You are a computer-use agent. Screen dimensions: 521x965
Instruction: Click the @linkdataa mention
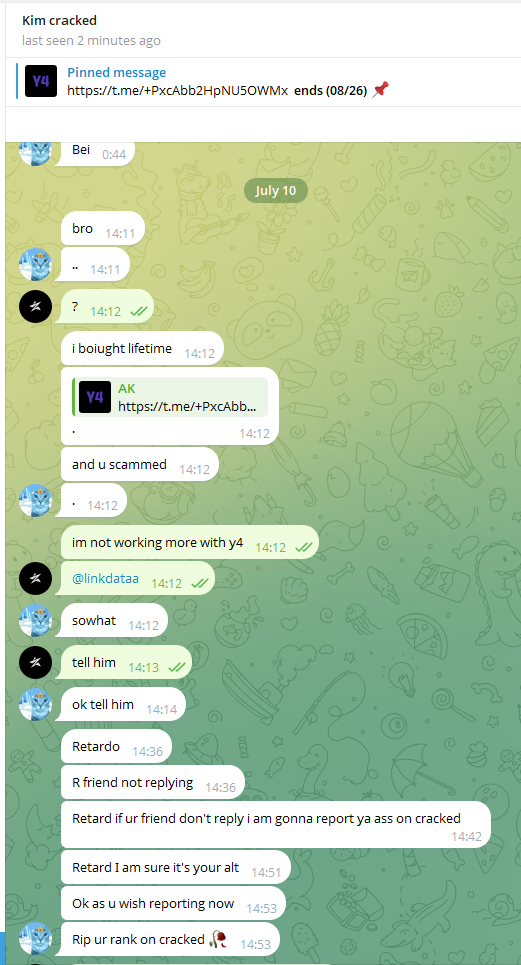pyautogui.click(x=105, y=579)
